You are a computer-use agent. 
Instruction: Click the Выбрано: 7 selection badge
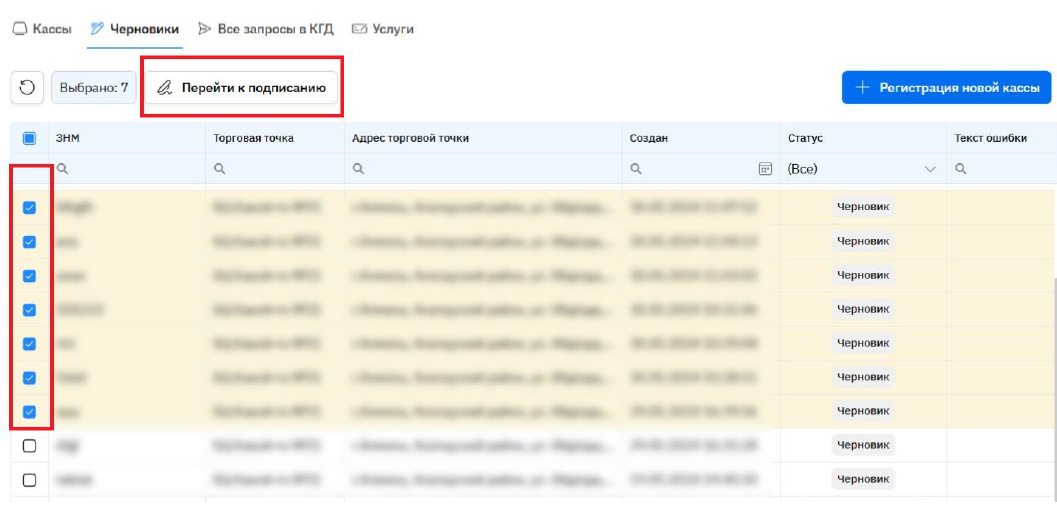tap(94, 88)
